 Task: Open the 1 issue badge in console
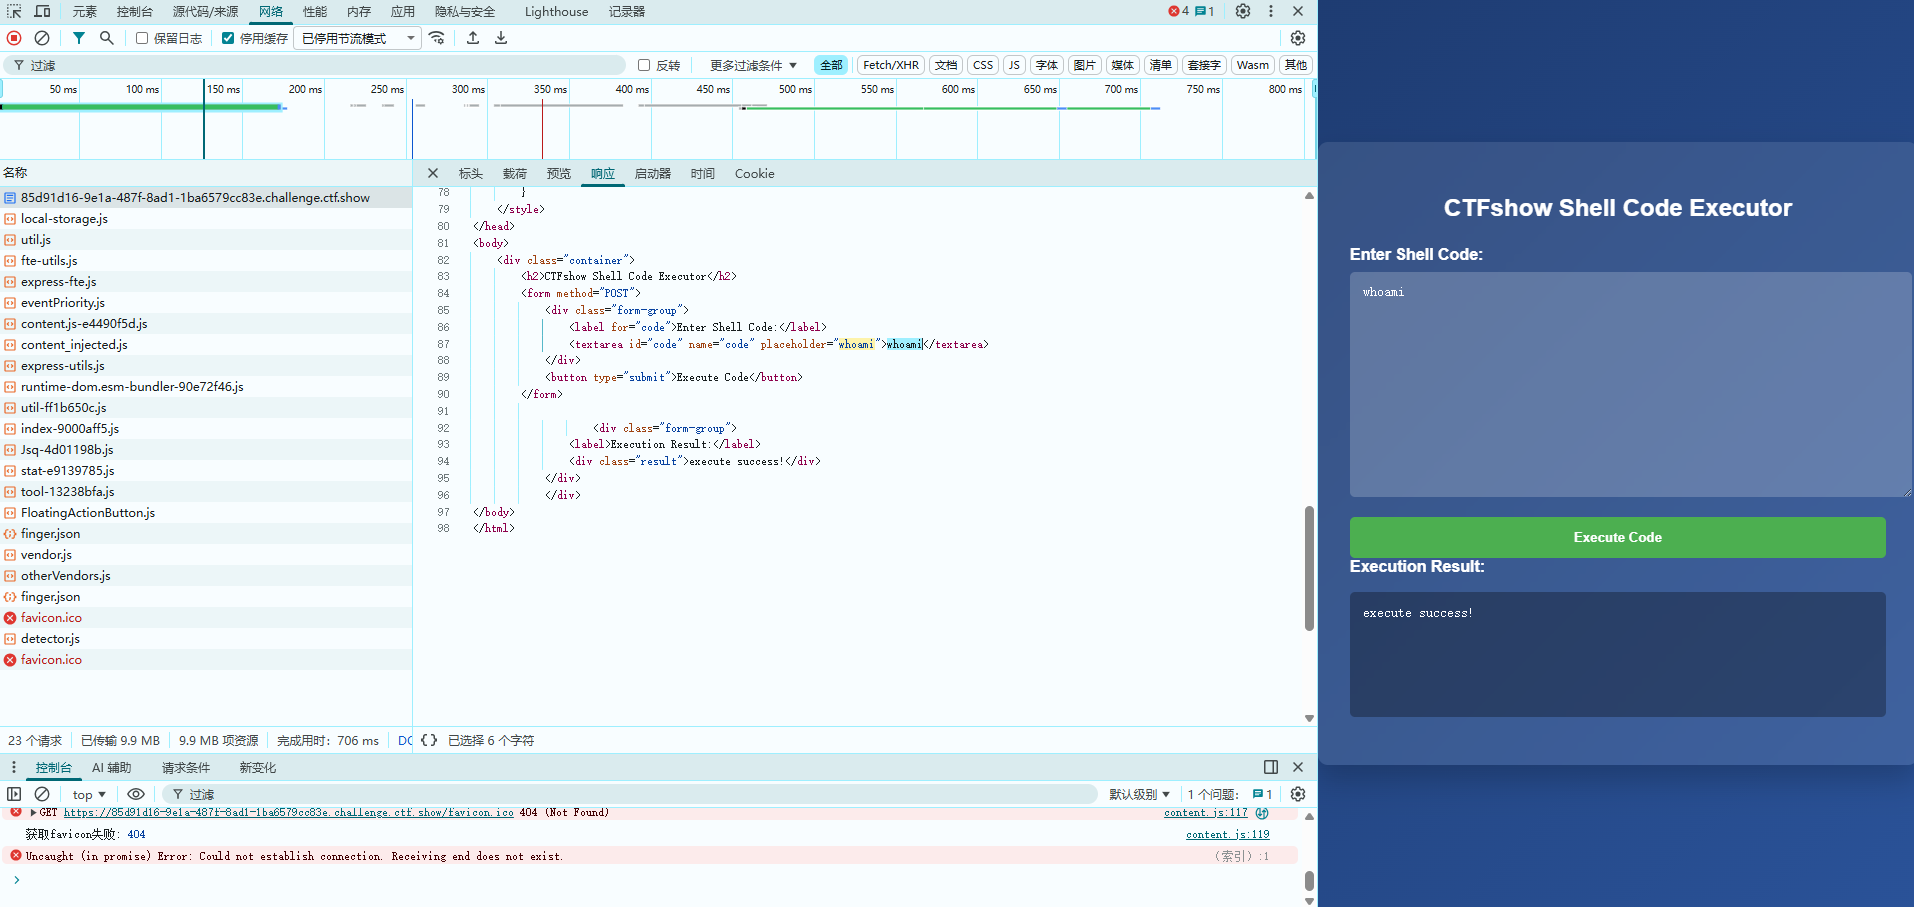tap(1262, 794)
